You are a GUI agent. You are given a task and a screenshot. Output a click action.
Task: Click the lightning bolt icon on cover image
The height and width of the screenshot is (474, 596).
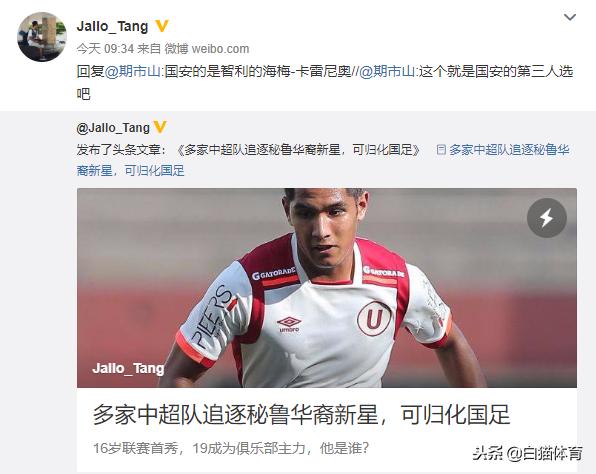point(547,218)
